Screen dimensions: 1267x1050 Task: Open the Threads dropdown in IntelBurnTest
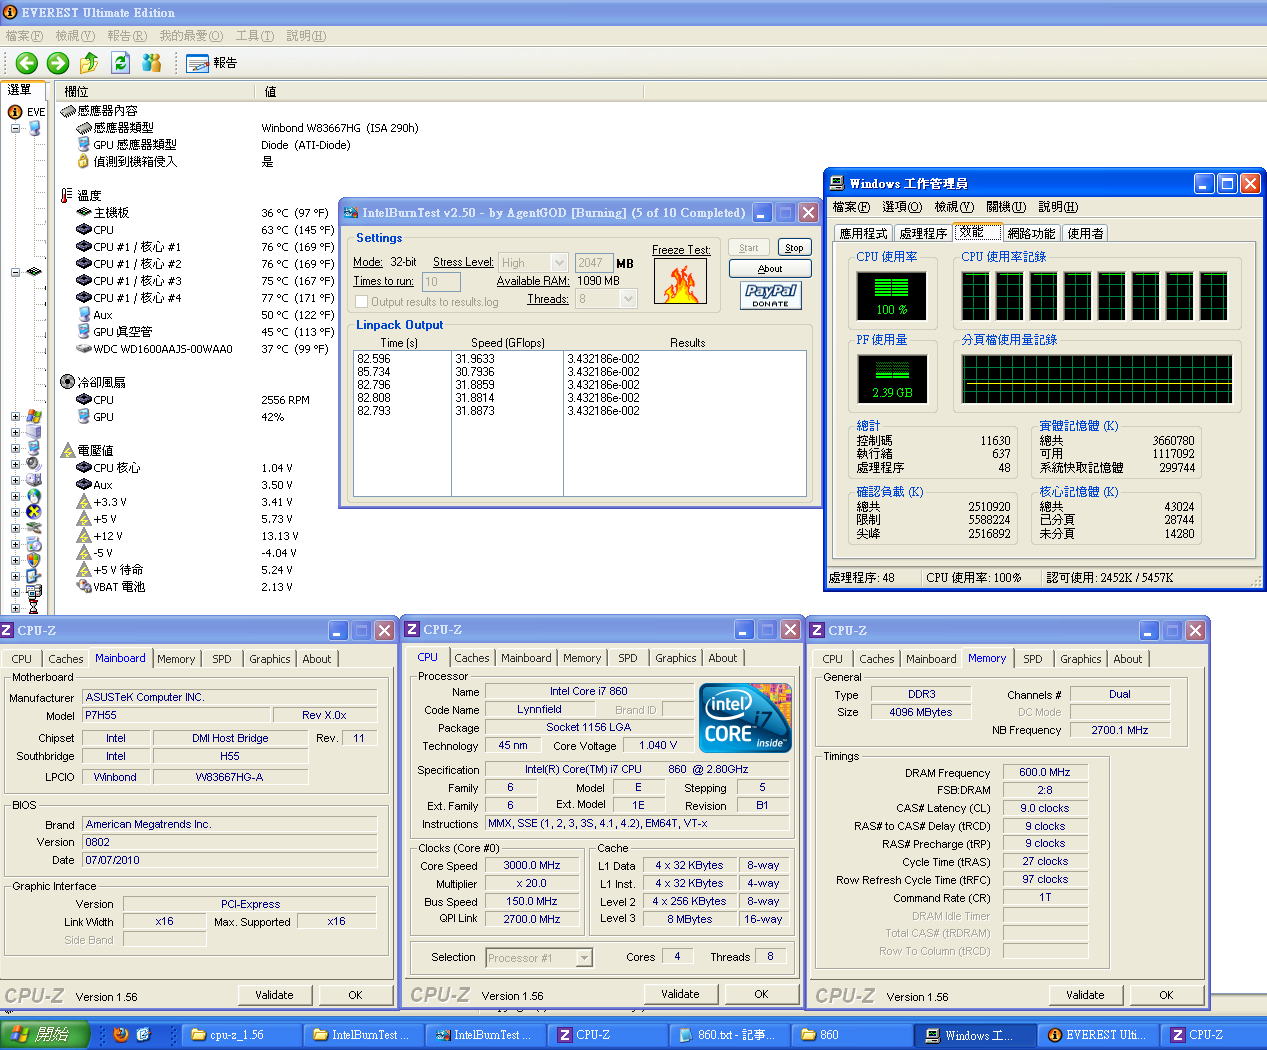pyautogui.click(x=629, y=298)
